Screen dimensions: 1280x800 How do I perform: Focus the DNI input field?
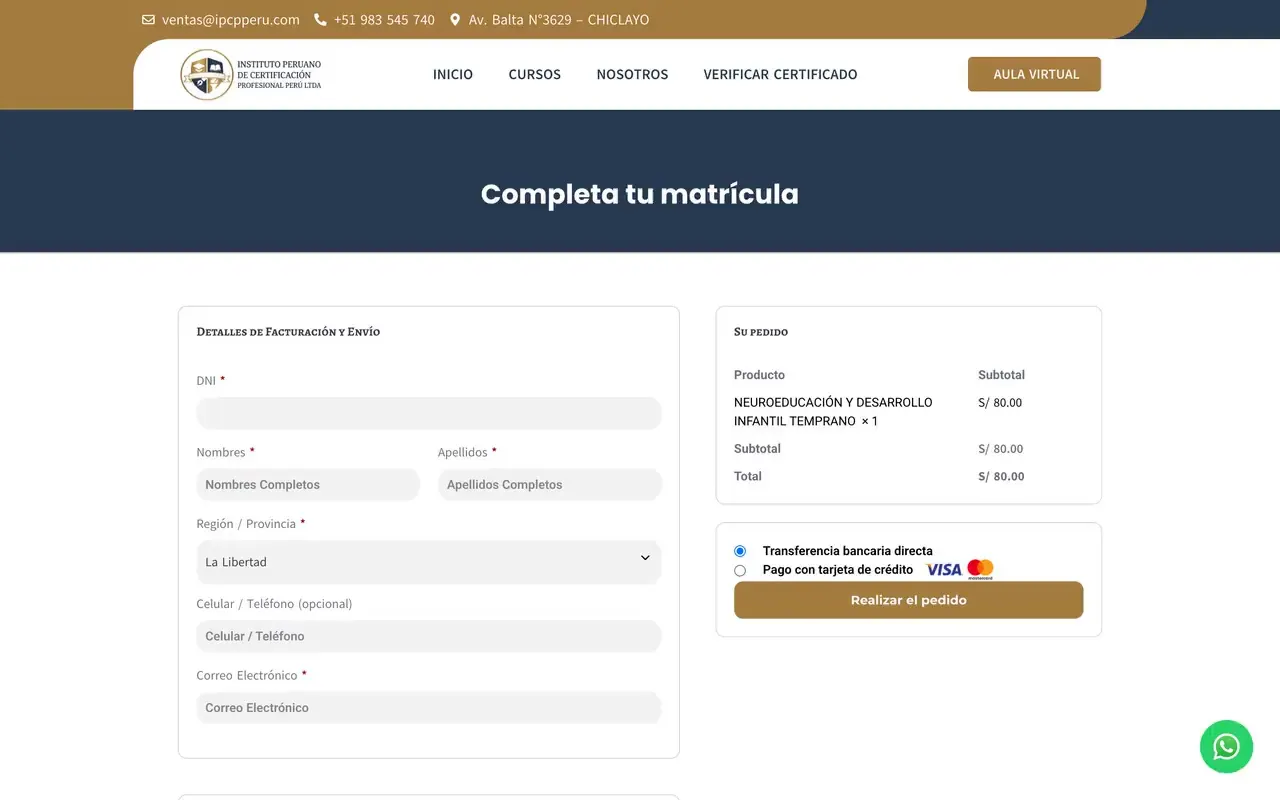429,413
